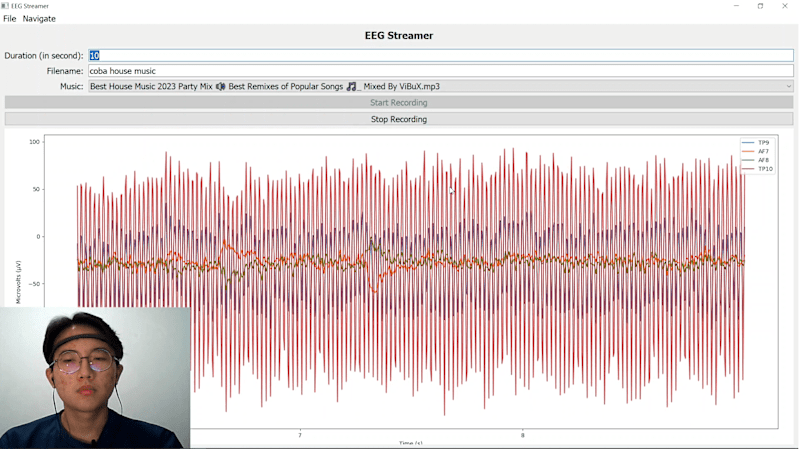Select the Music combo box showing House Music mp3
The height and width of the screenshot is (449, 800).
tap(441, 86)
